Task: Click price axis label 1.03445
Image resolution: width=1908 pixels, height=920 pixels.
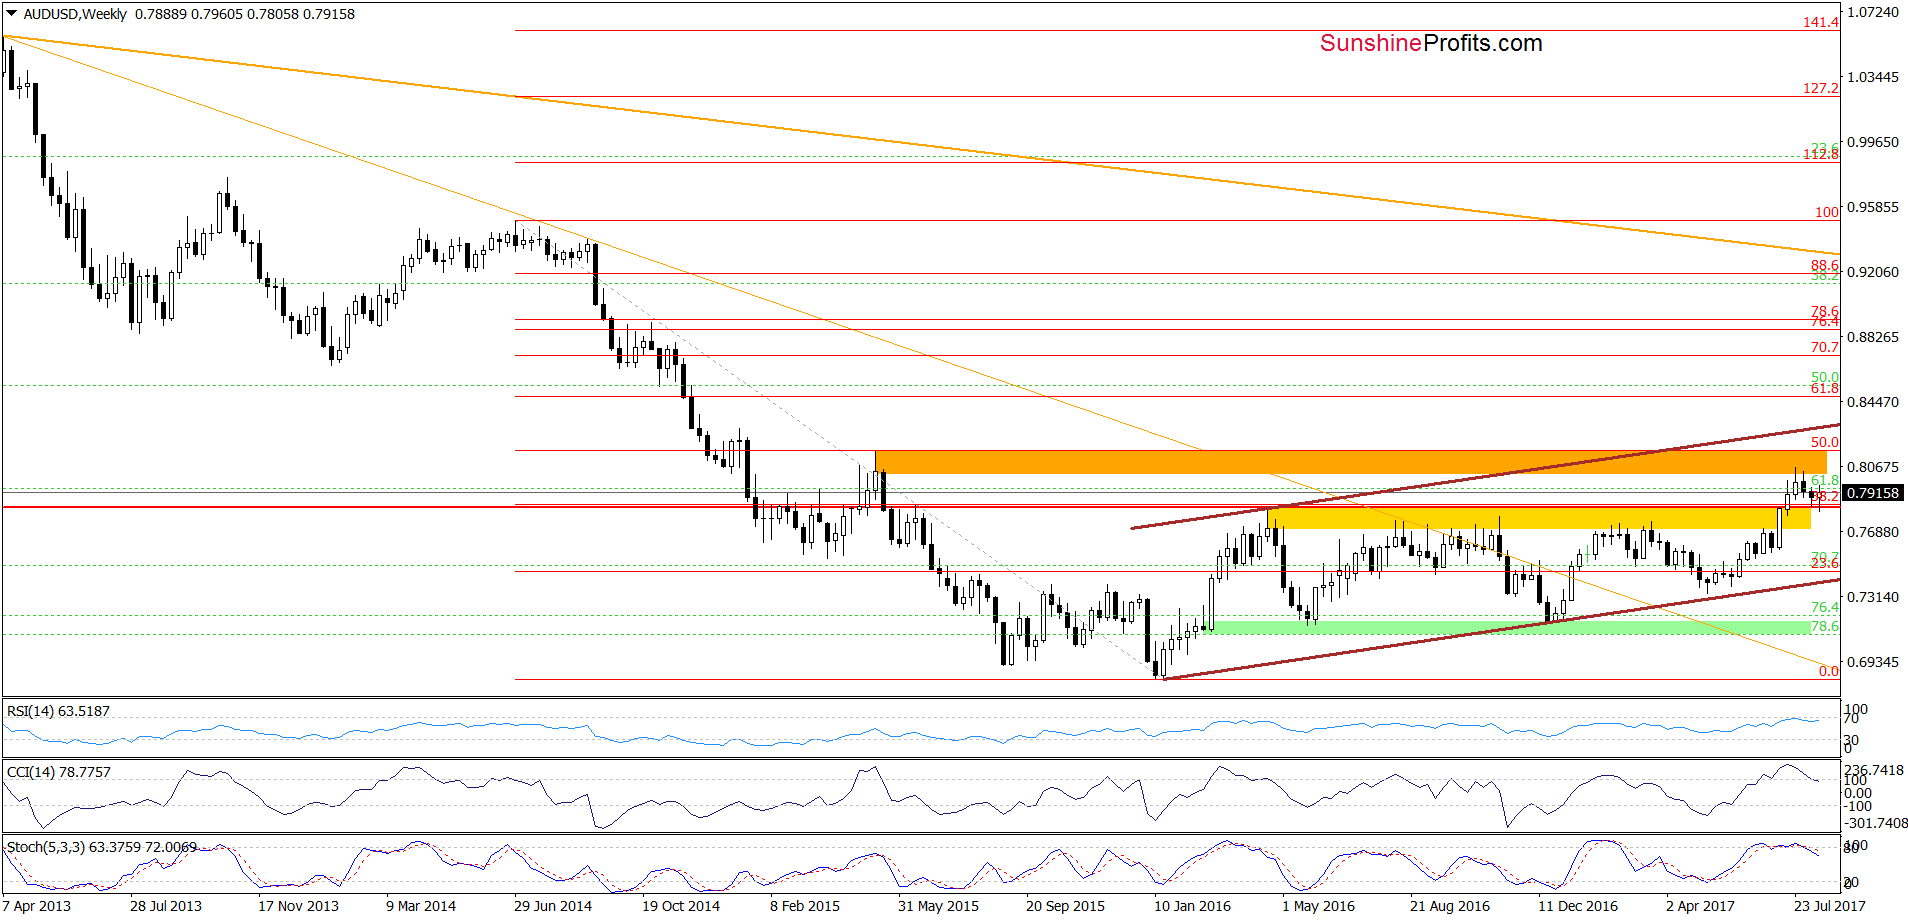Action: pos(1873,77)
